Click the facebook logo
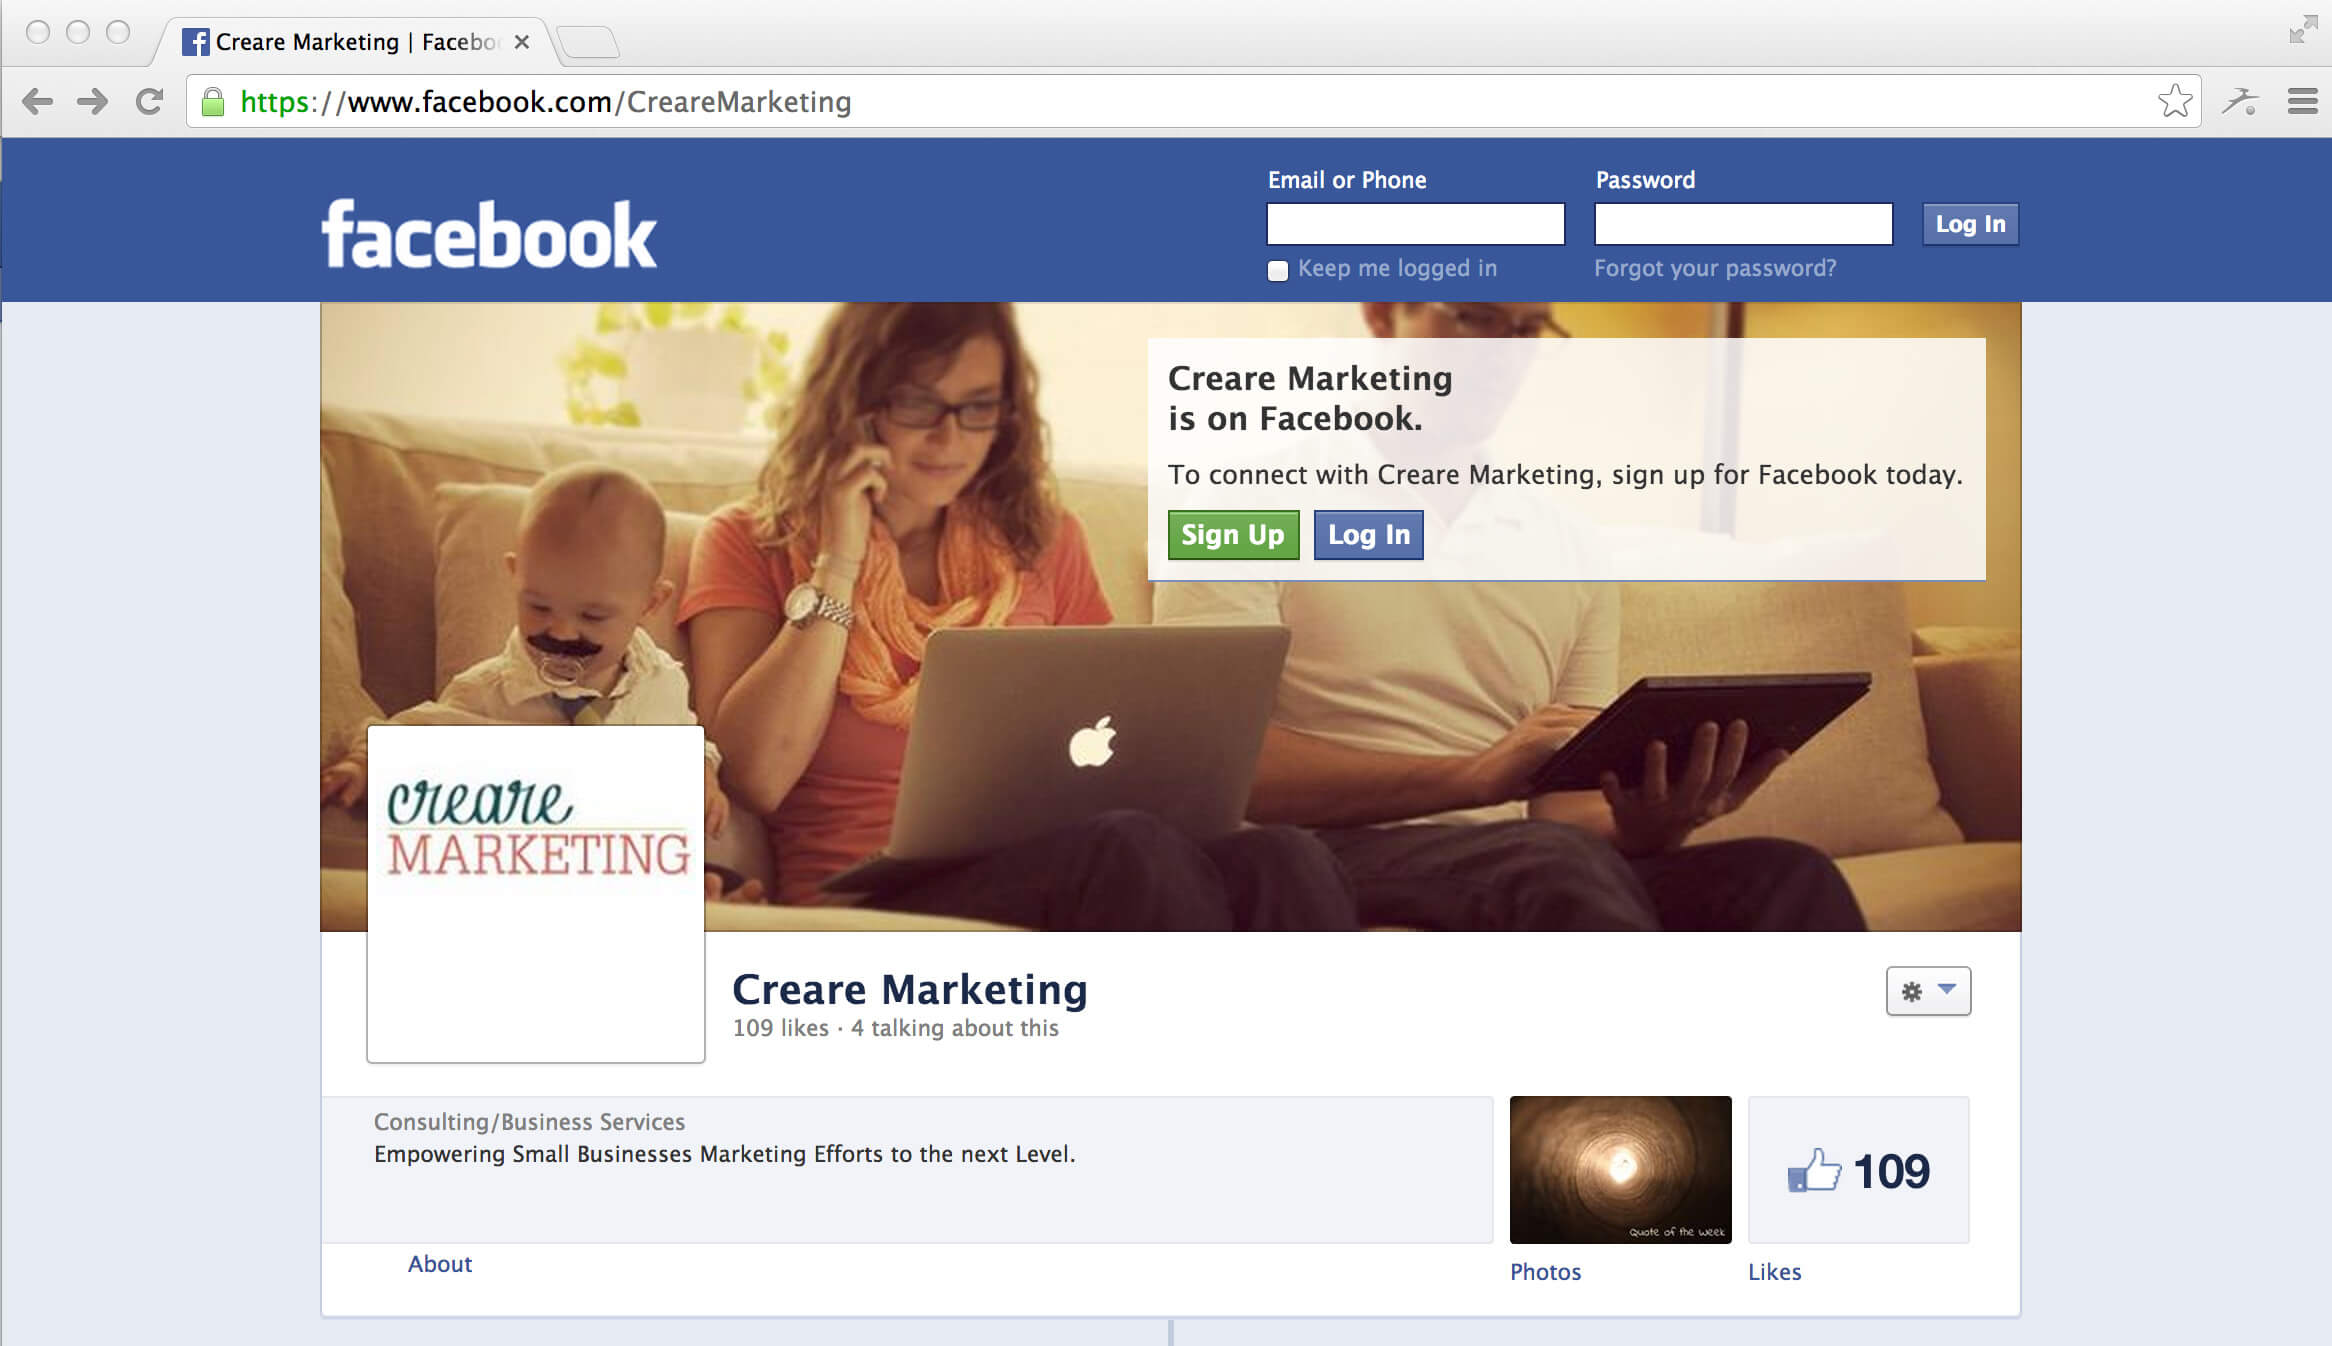 489,232
